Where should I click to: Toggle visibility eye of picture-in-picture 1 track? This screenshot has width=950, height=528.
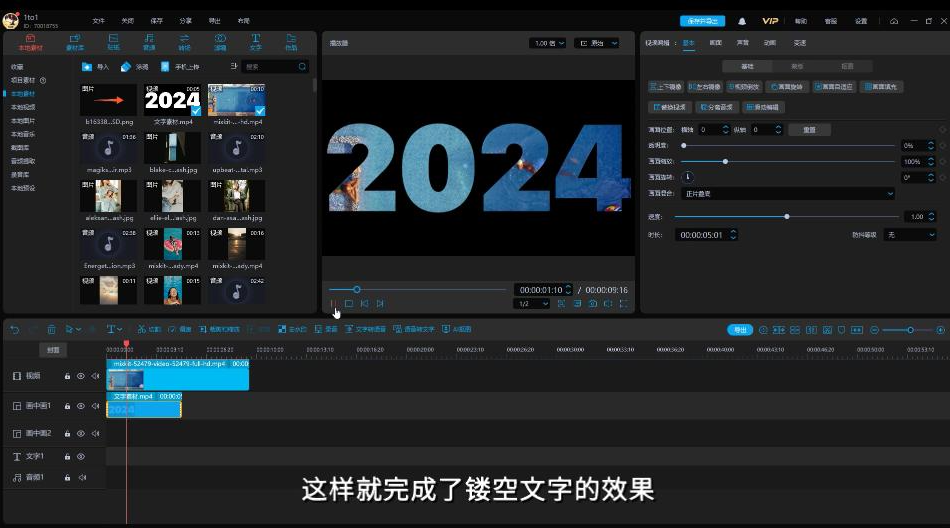[x=81, y=406]
